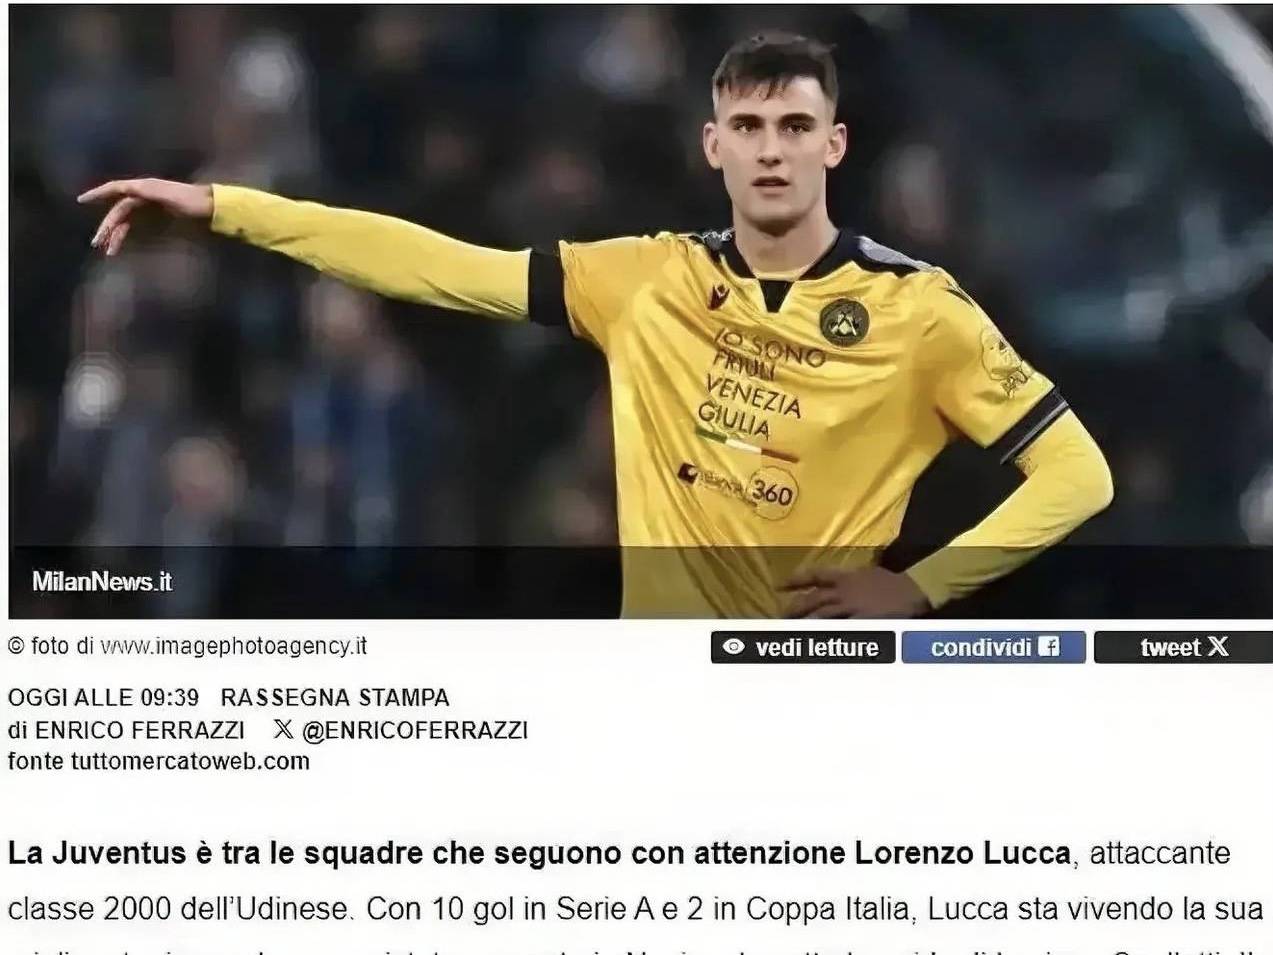Click the copyright symbol before foto di

pos(16,646)
